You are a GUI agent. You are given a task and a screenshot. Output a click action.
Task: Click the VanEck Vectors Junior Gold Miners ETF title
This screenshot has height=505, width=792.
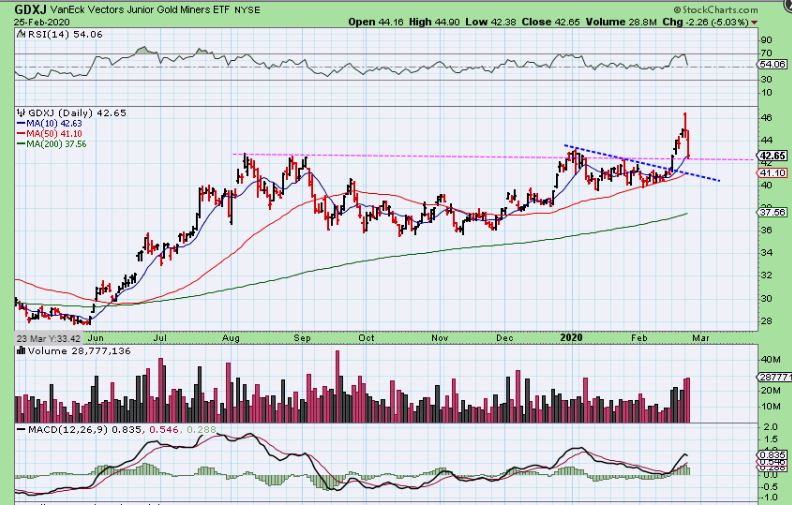tap(140, 10)
